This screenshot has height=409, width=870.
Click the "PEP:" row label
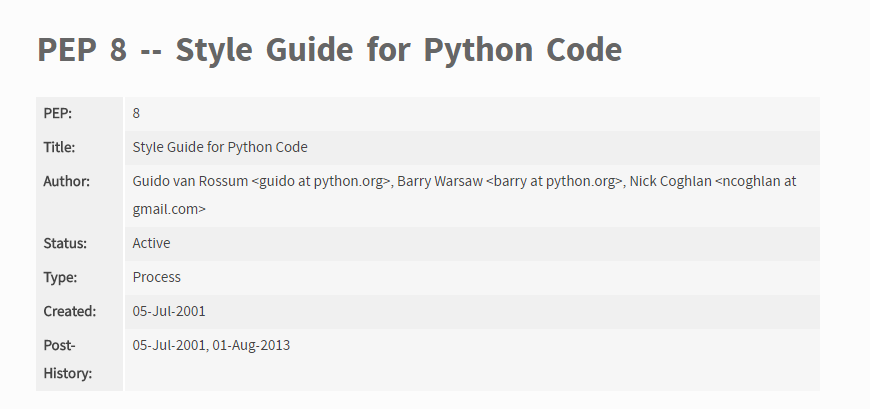[x=58, y=113]
